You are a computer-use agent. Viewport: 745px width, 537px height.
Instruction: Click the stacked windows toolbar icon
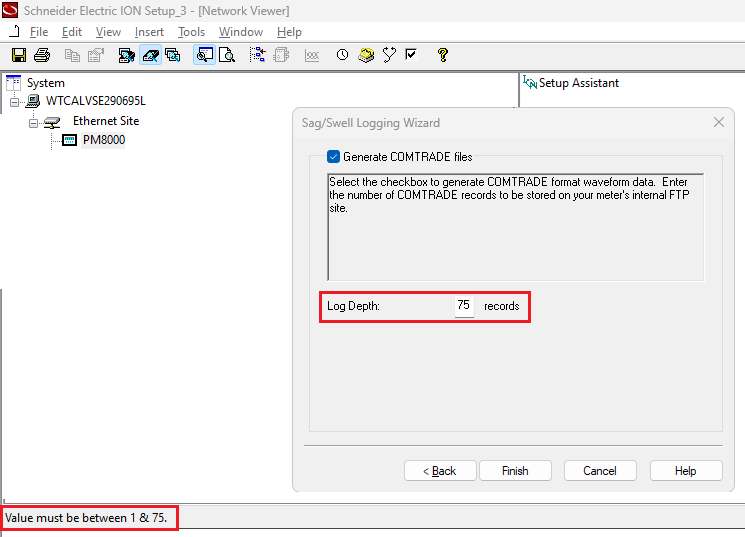(172, 56)
